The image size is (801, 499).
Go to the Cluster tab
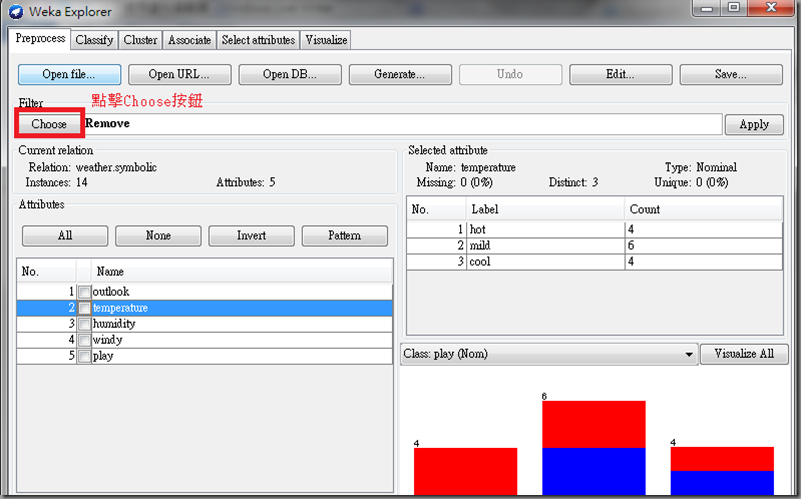[140, 40]
